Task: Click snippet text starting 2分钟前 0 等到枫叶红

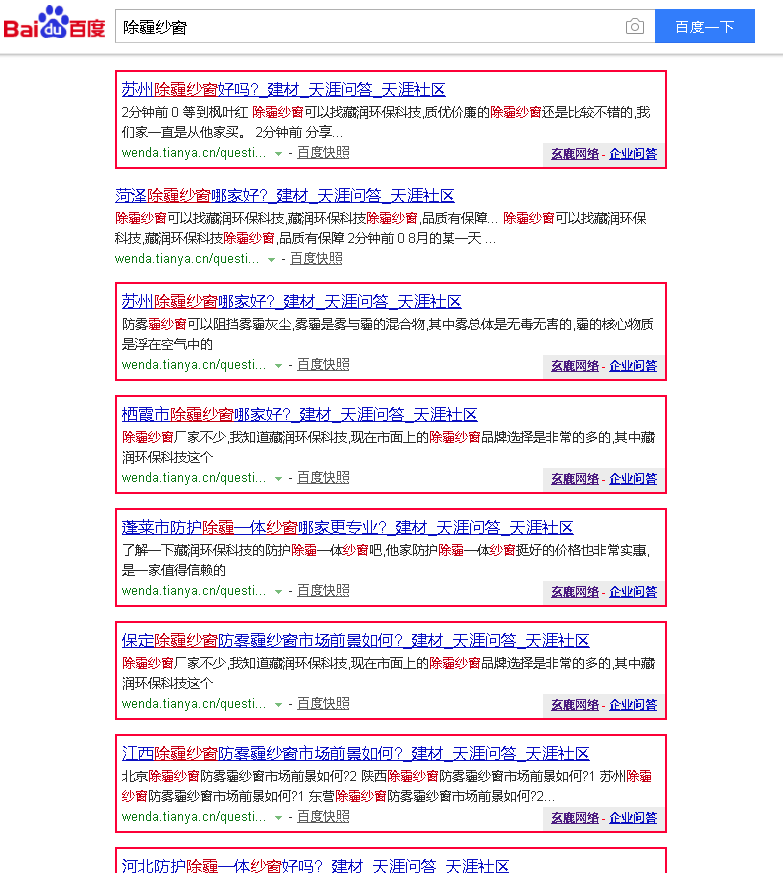Action: coord(386,122)
